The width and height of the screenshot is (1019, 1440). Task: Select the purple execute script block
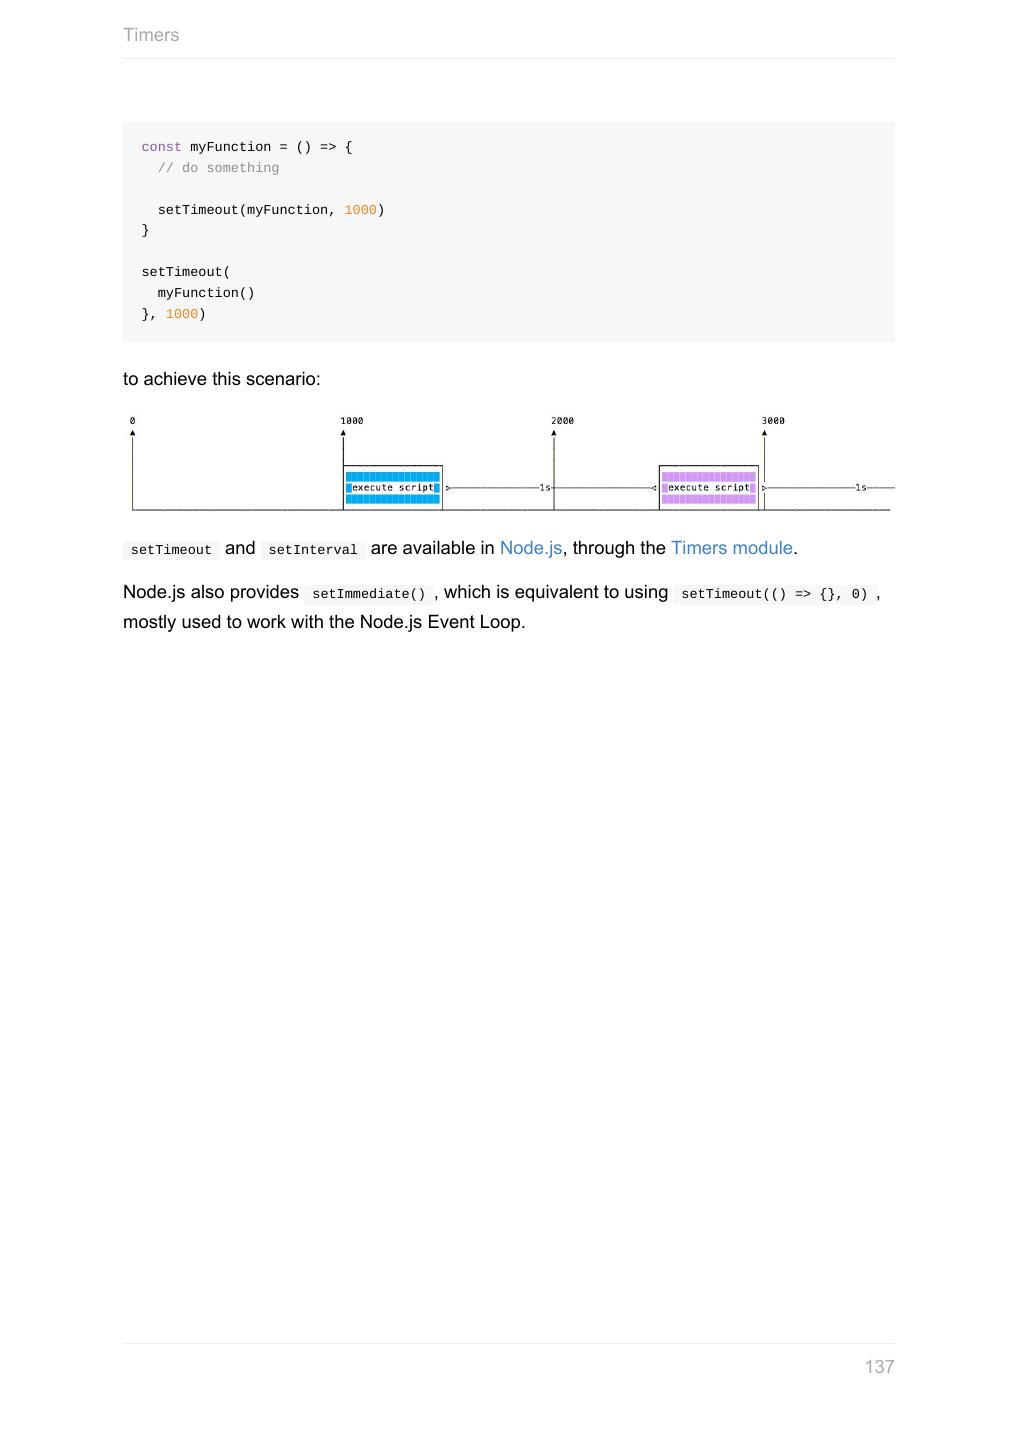coord(708,488)
